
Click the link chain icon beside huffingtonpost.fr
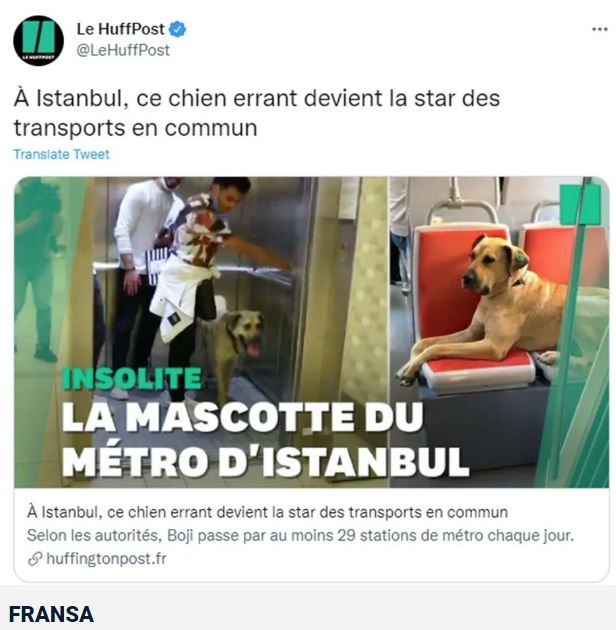[35, 559]
